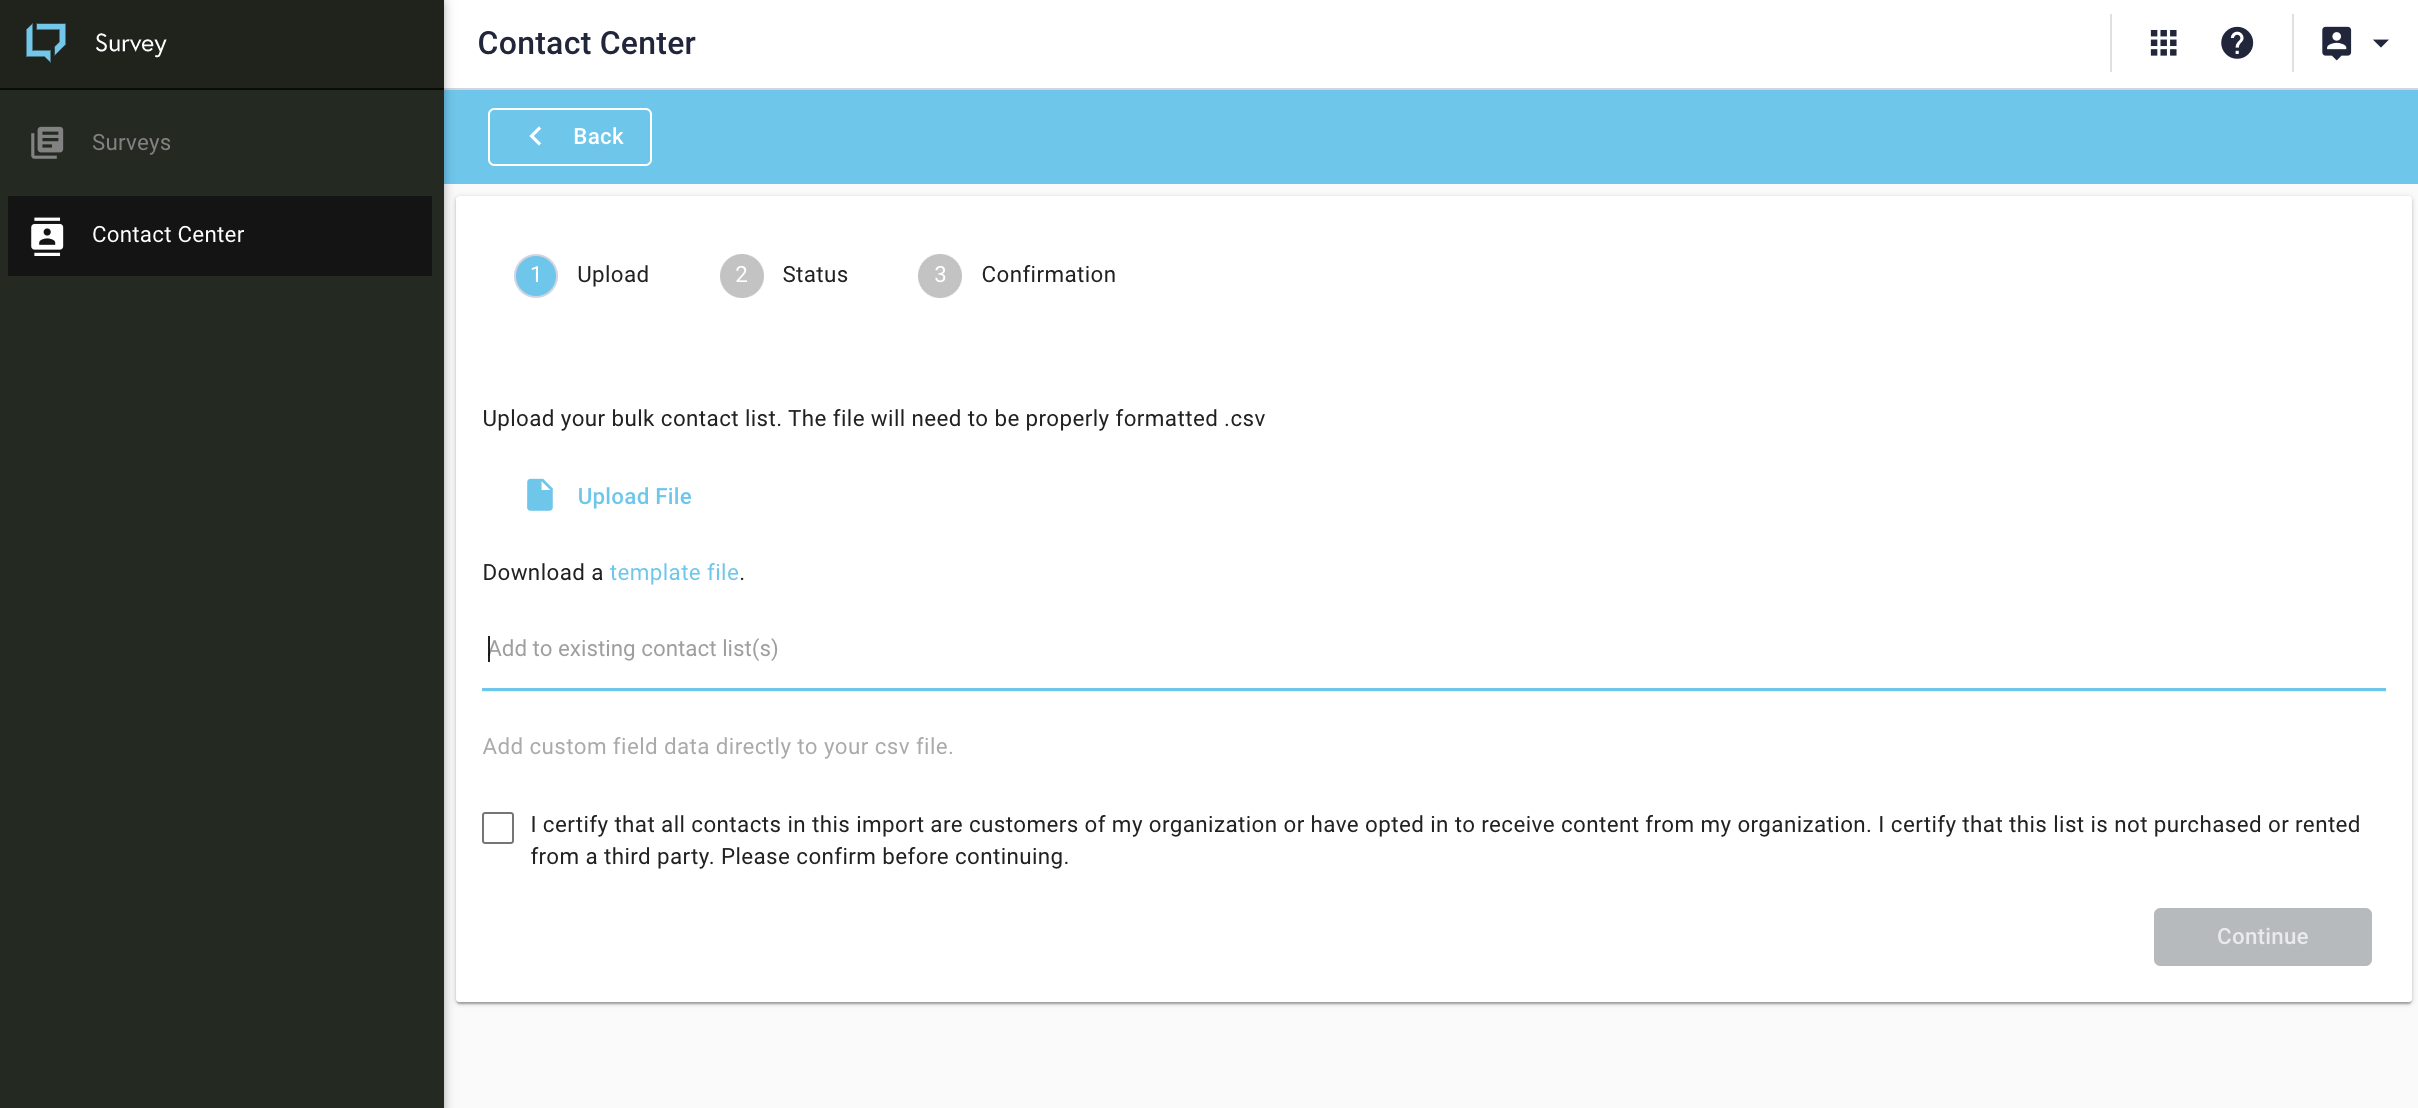
Task: Click the template file link
Action: point(674,572)
